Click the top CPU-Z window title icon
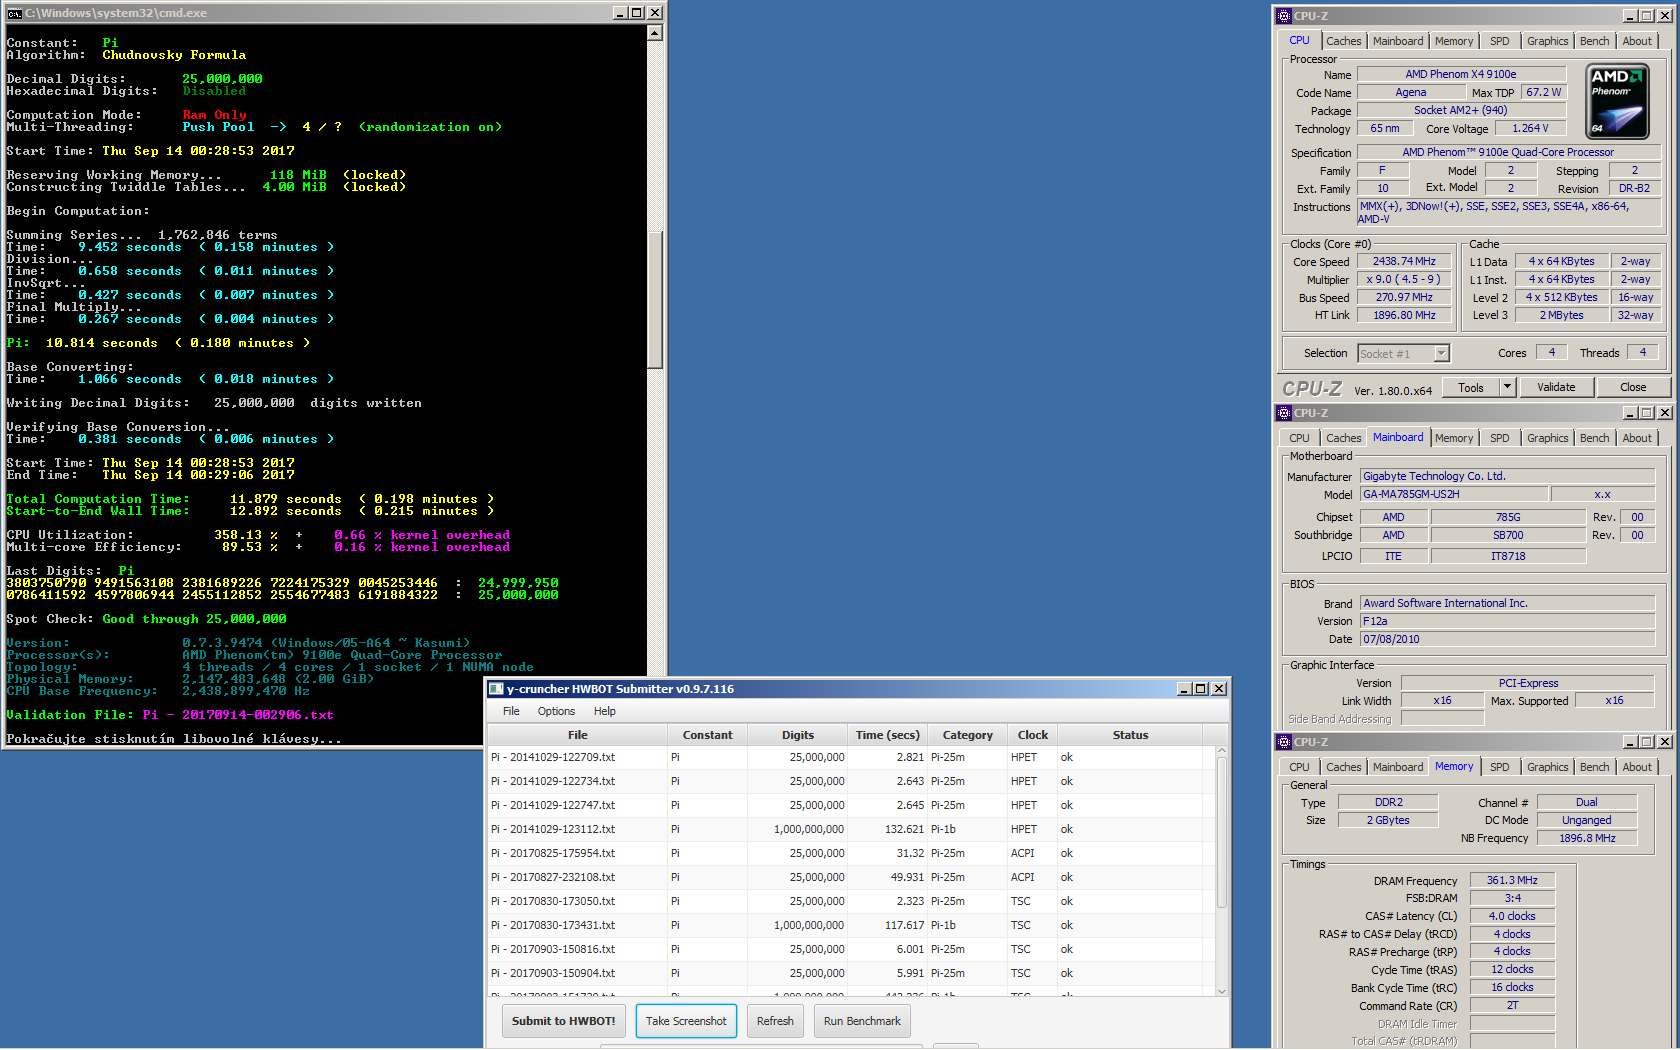Screen dimensions: 1680x1050 [1284, 16]
